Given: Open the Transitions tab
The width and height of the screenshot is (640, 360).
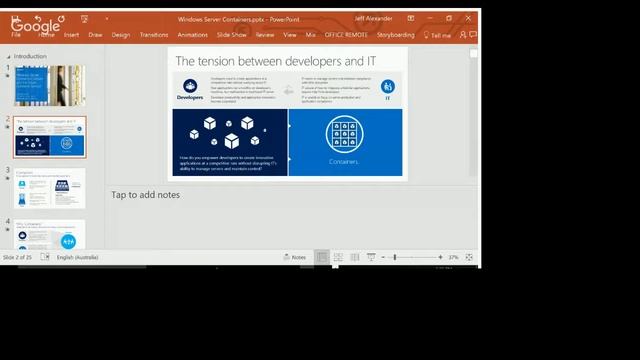Looking at the screenshot, I should (x=154, y=35).
